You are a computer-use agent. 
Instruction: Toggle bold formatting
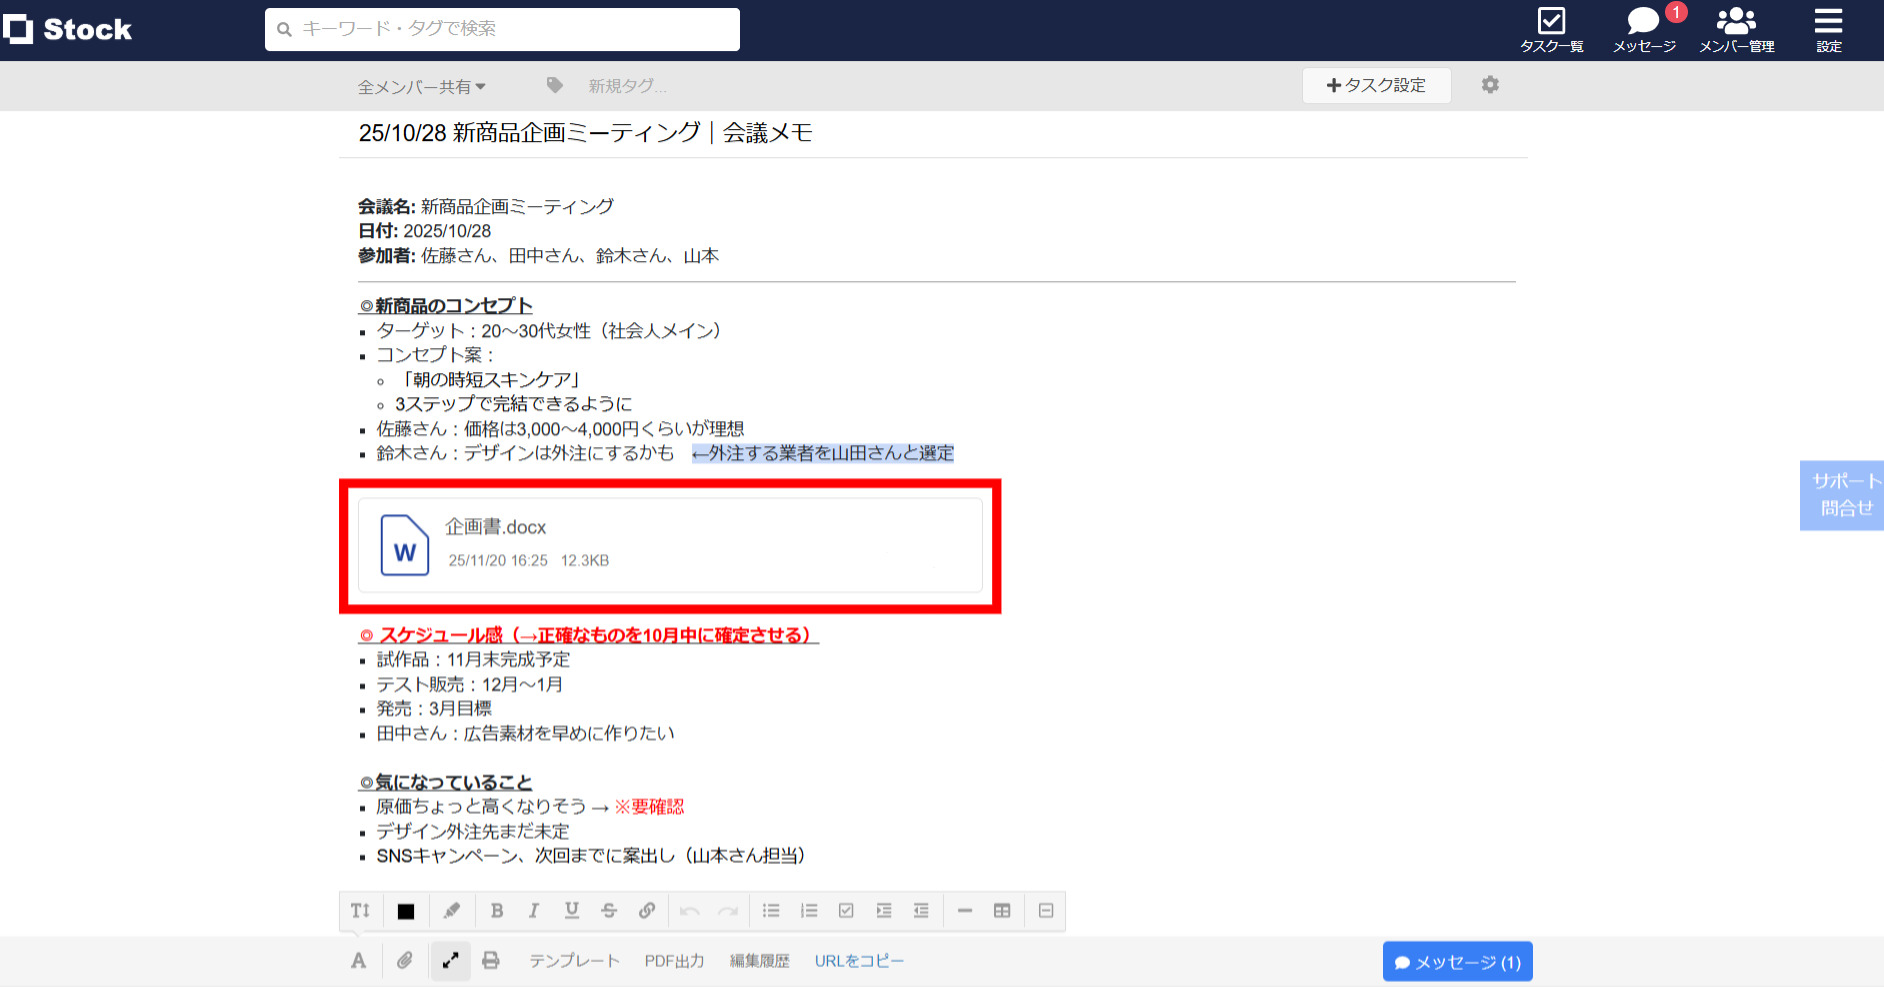[x=497, y=910]
